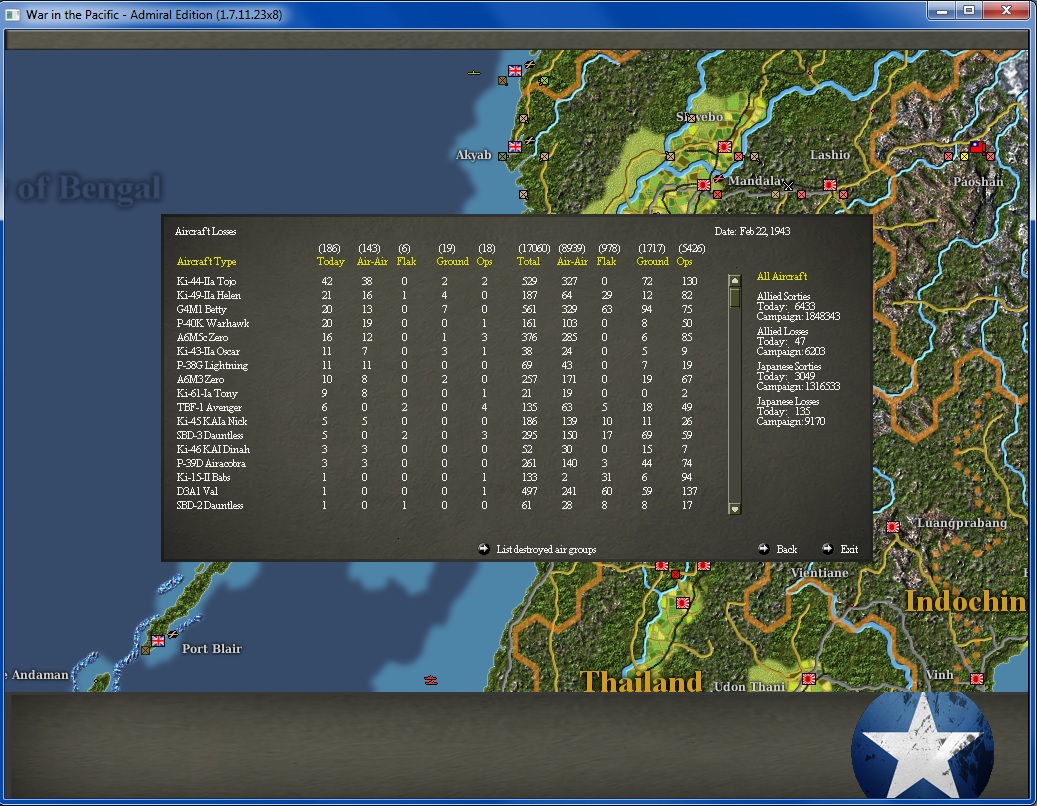This screenshot has height=806, width=1037.
Task: Click the losses list scrollbar thumb
Action: click(x=734, y=297)
